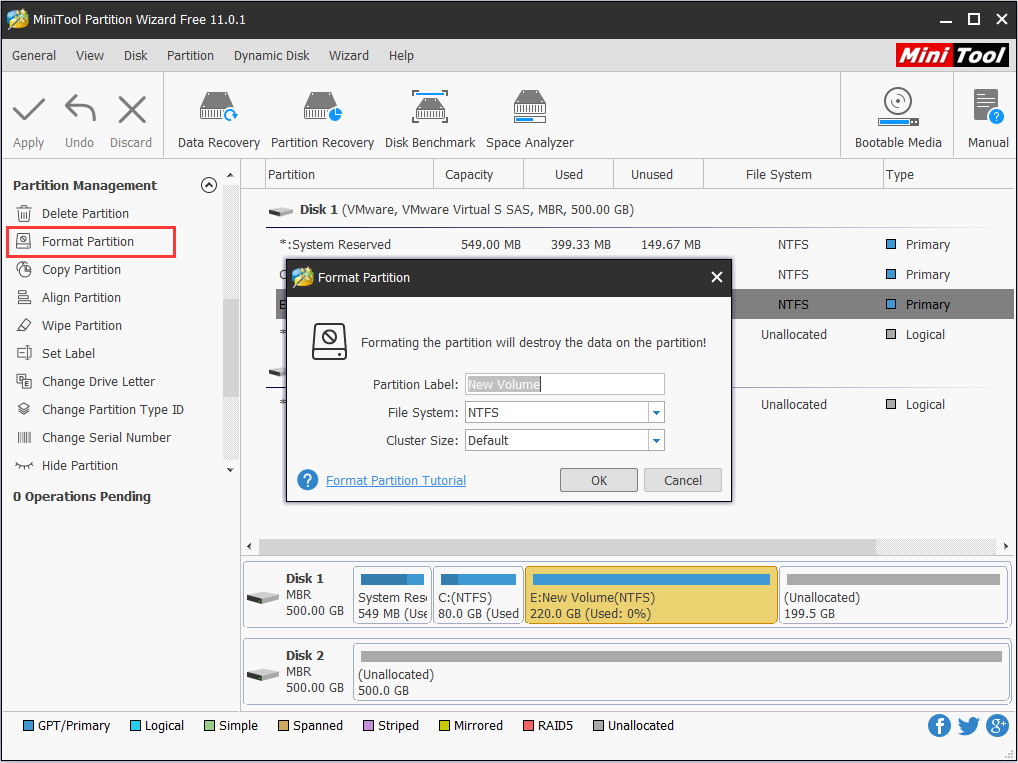1018x763 pixels.
Task: Click the Twitter share icon
Action: coord(968,725)
